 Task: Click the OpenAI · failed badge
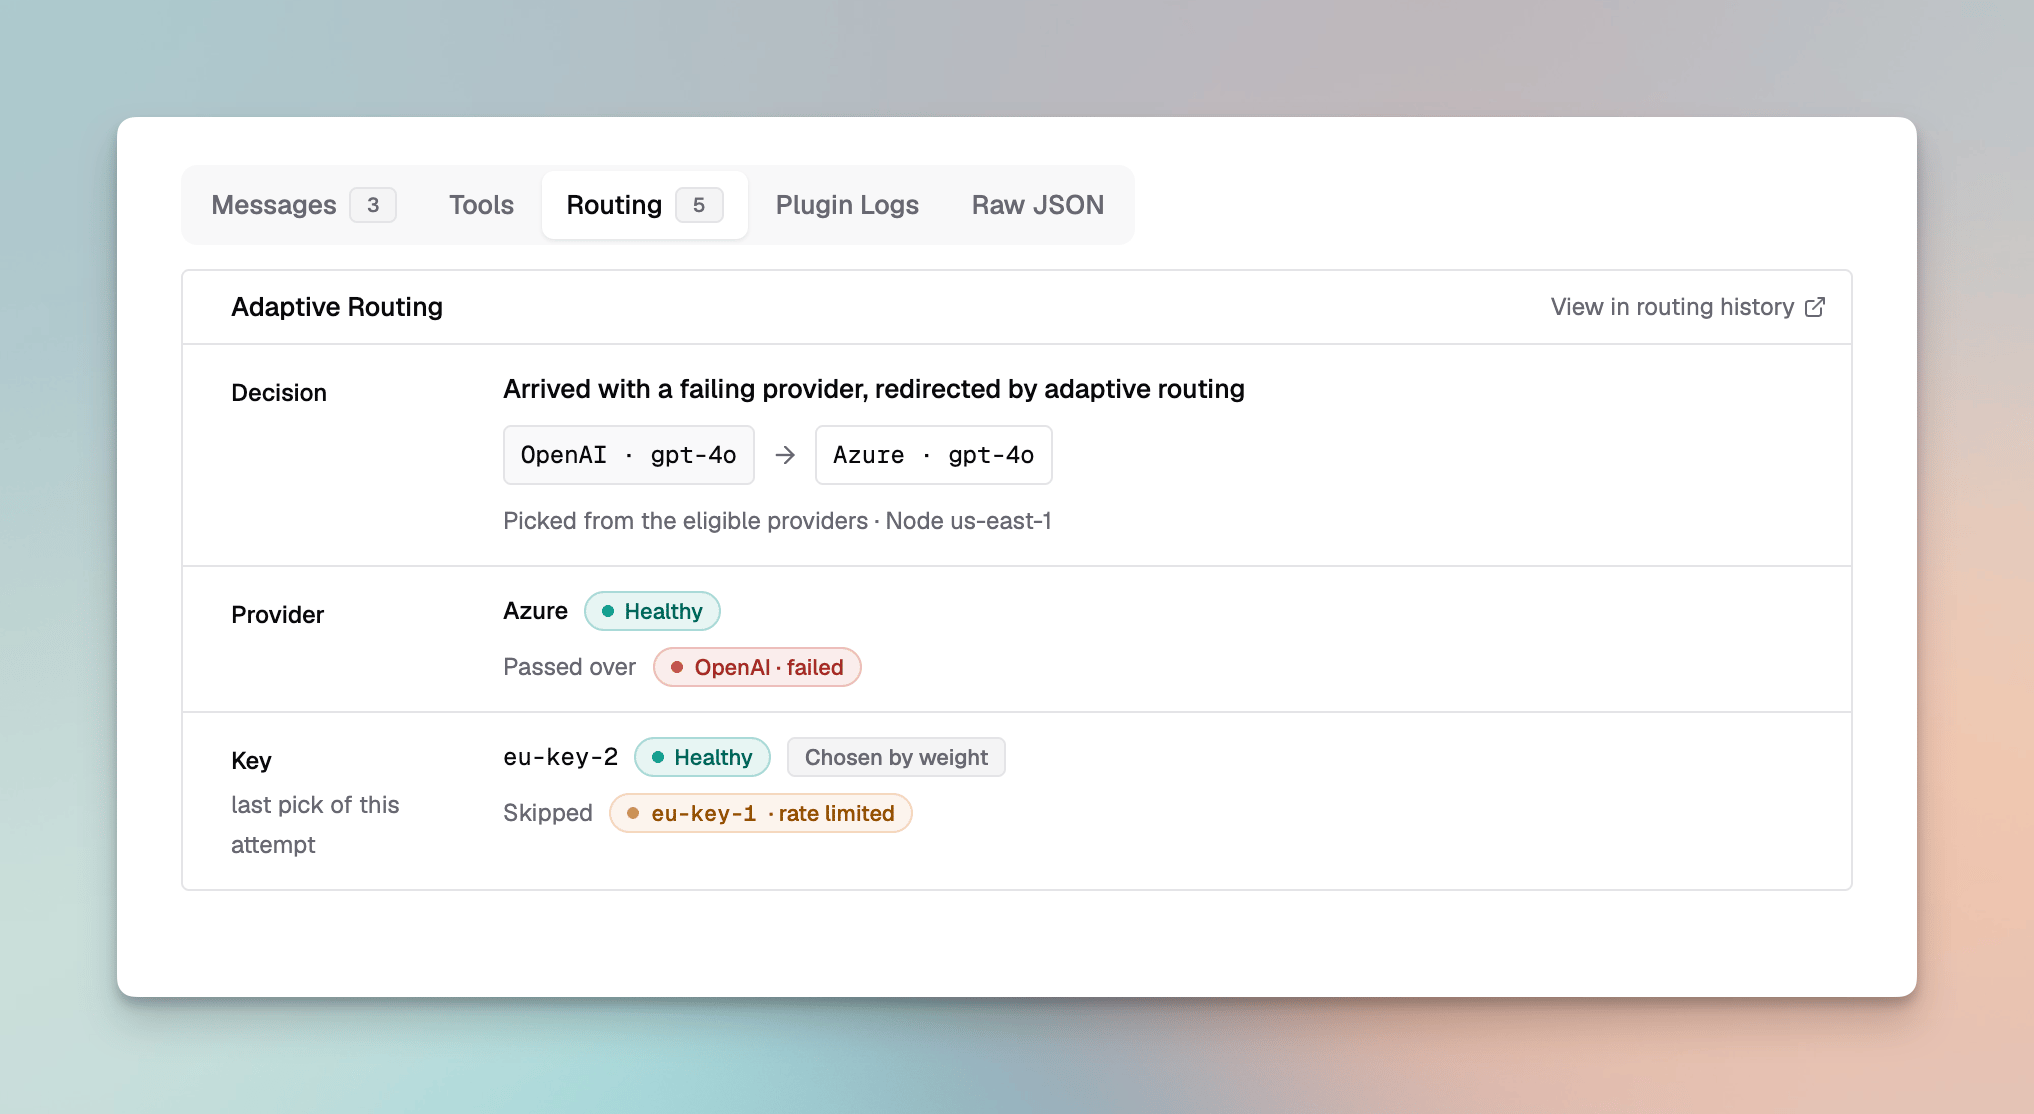(x=757, y=667)
